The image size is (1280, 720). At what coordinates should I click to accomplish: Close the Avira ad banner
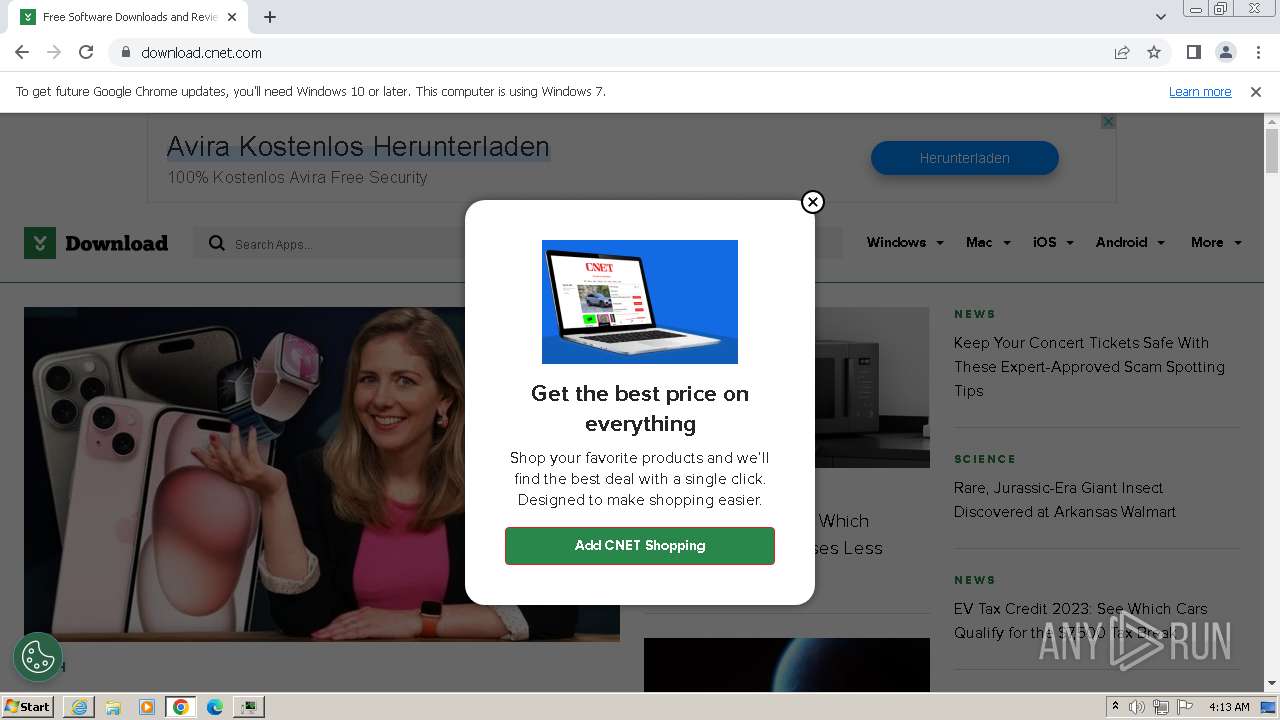1108,121
